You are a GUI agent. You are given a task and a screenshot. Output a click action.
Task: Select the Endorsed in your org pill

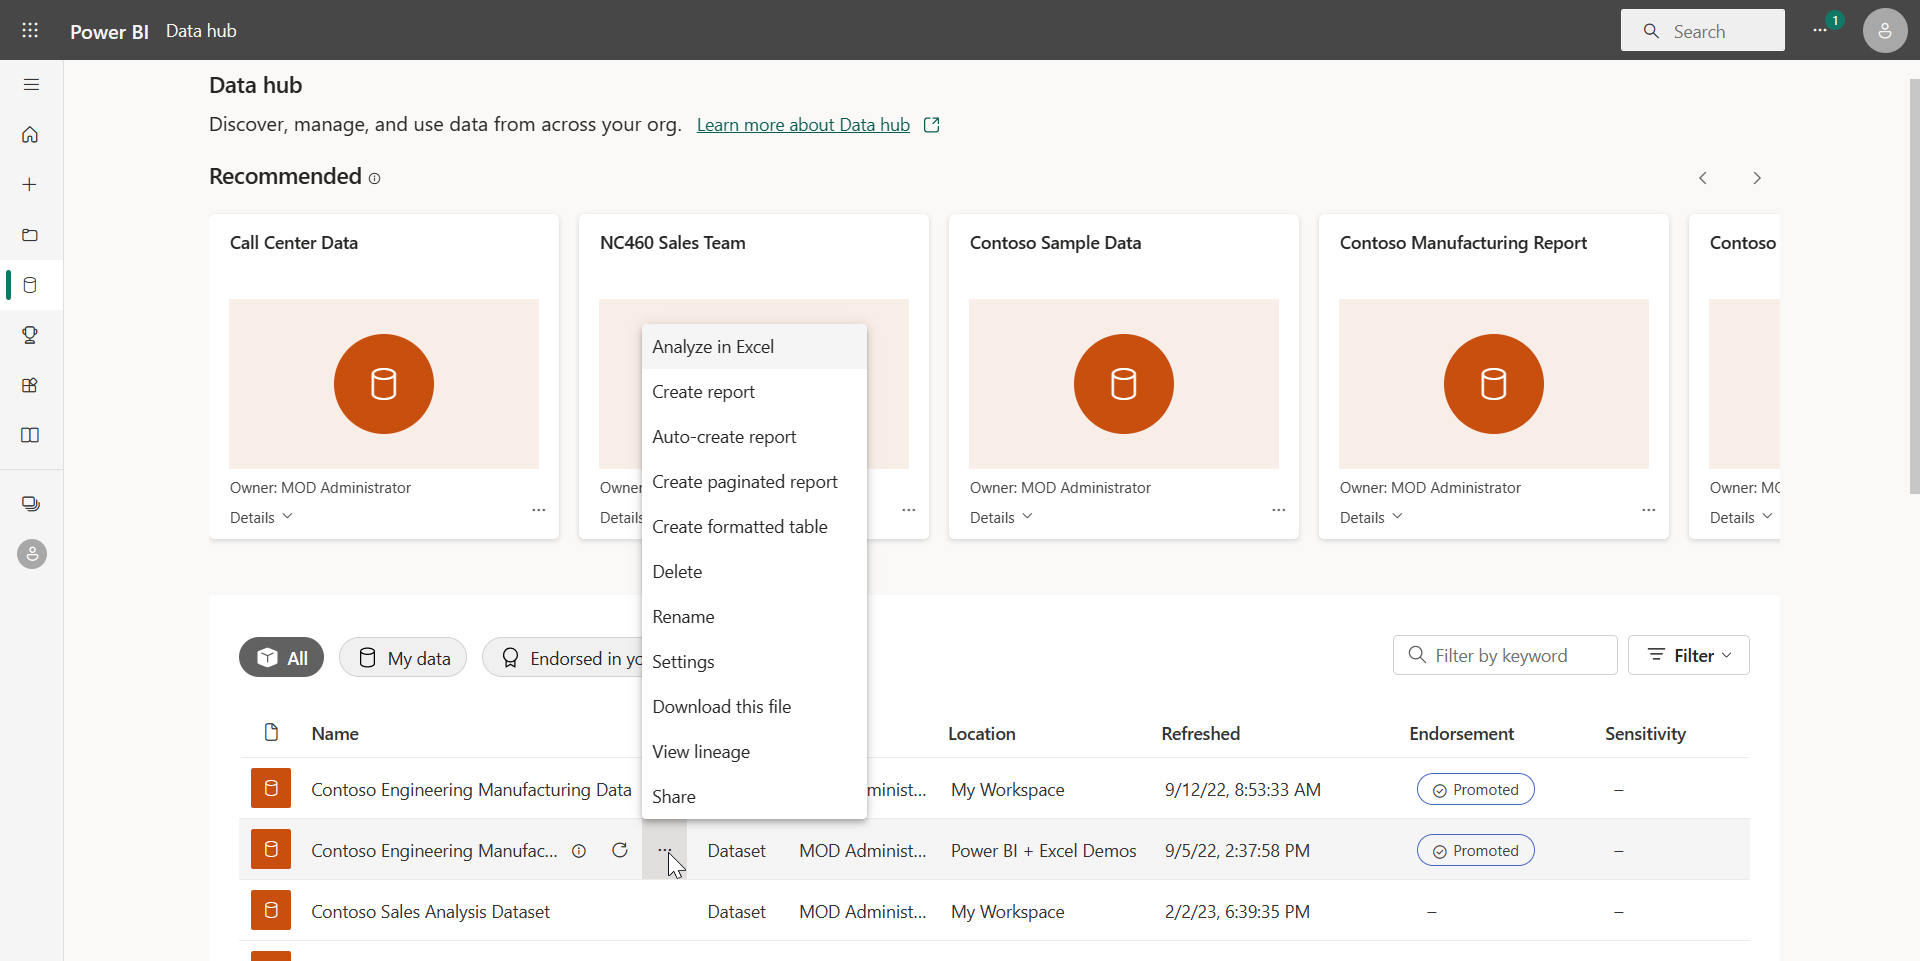563,658
